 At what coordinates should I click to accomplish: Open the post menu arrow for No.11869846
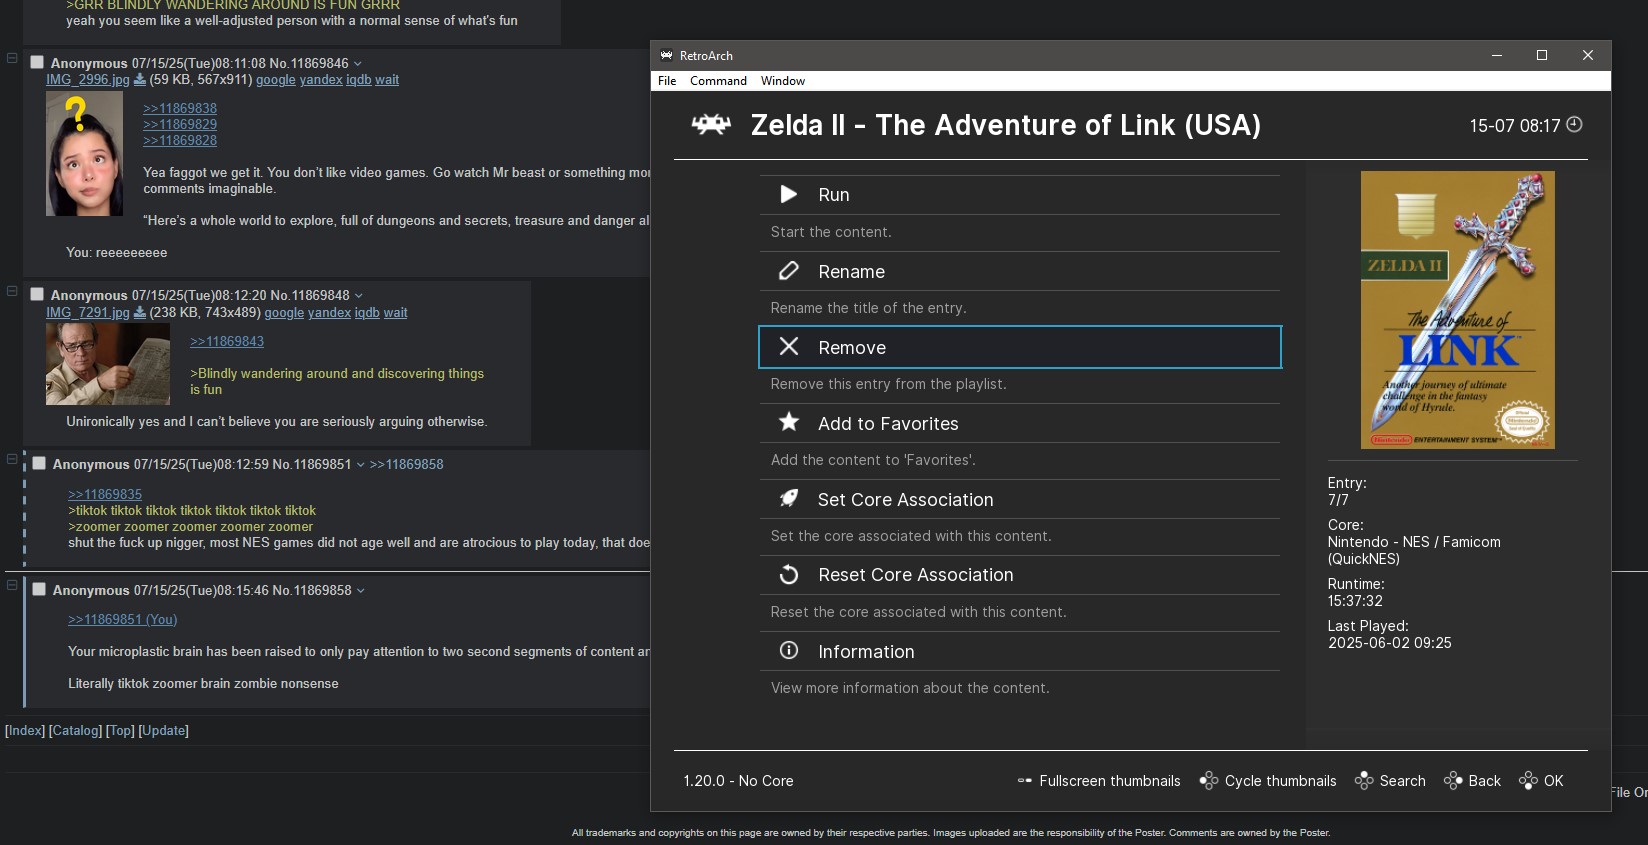point(358,64)
